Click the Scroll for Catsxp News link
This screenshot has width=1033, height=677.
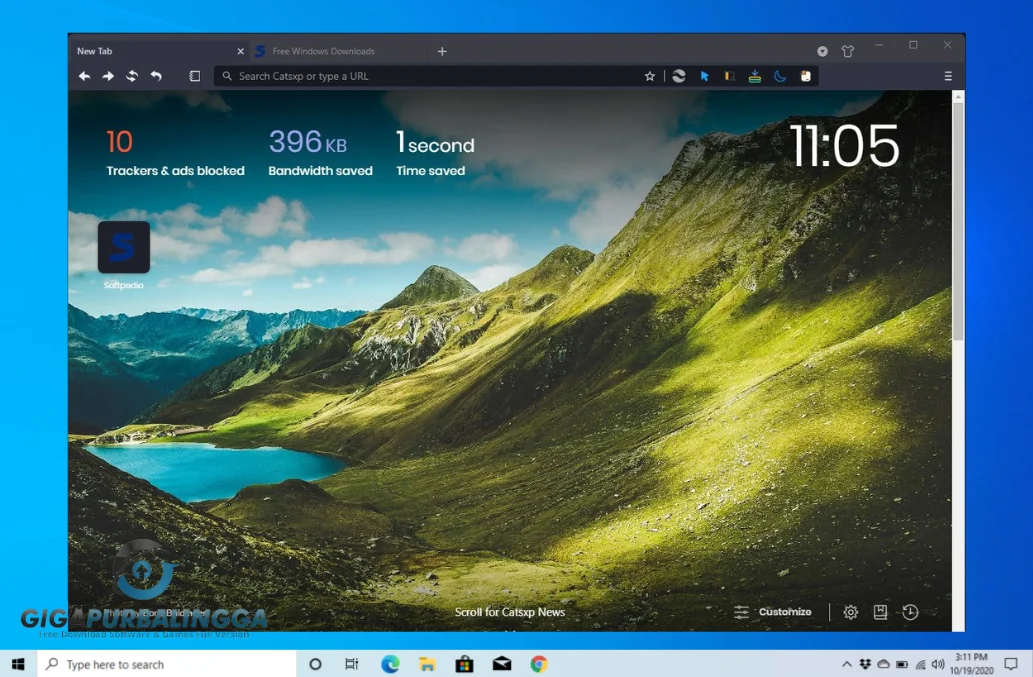point(511,611)
